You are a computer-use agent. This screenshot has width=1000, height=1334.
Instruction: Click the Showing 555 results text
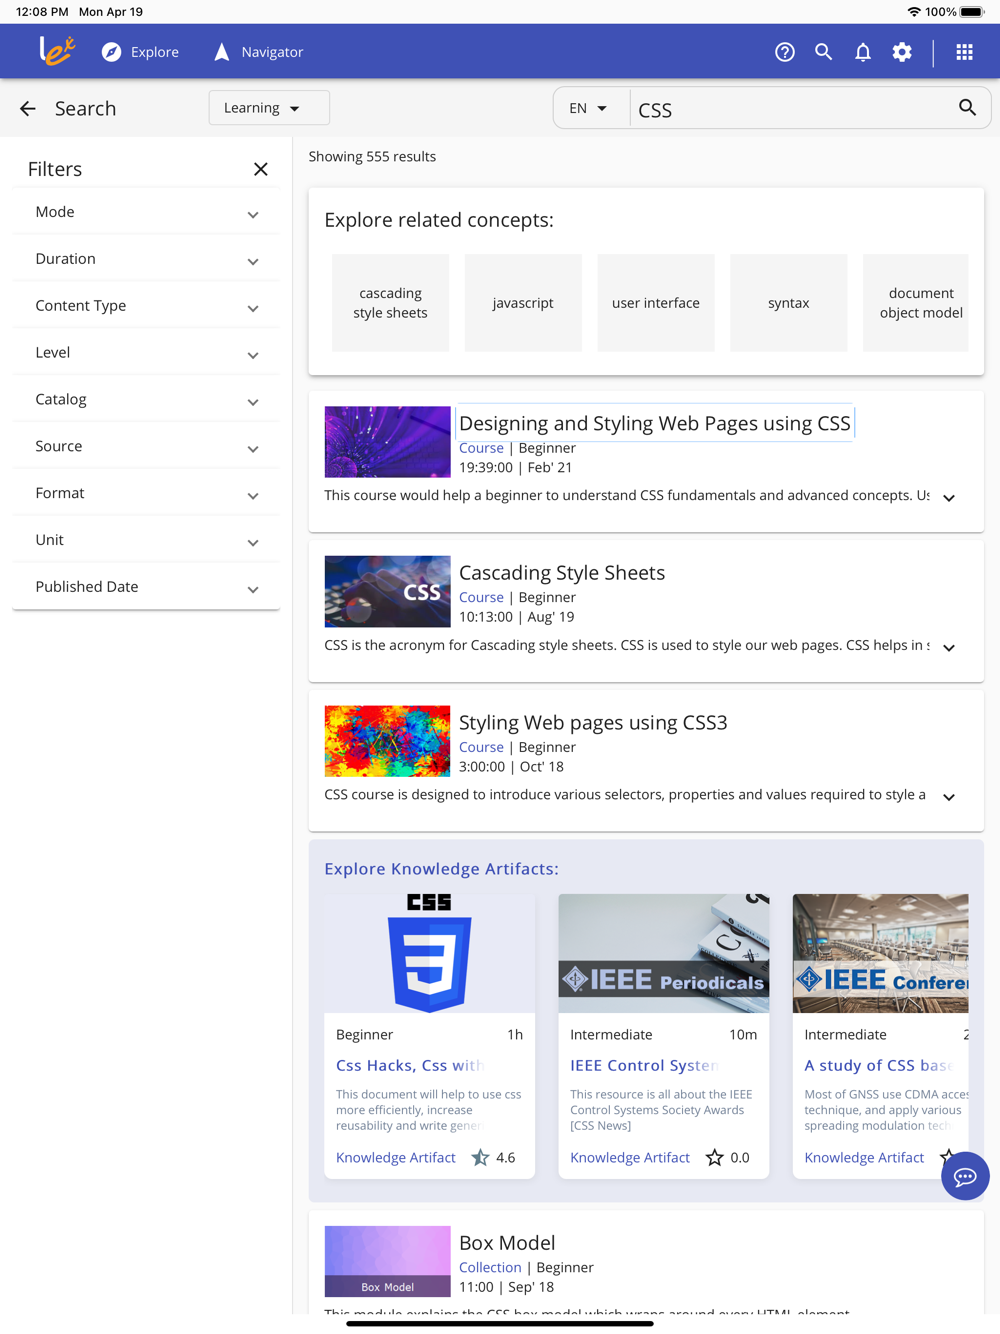pyautogui.click(x=372, y=156)
